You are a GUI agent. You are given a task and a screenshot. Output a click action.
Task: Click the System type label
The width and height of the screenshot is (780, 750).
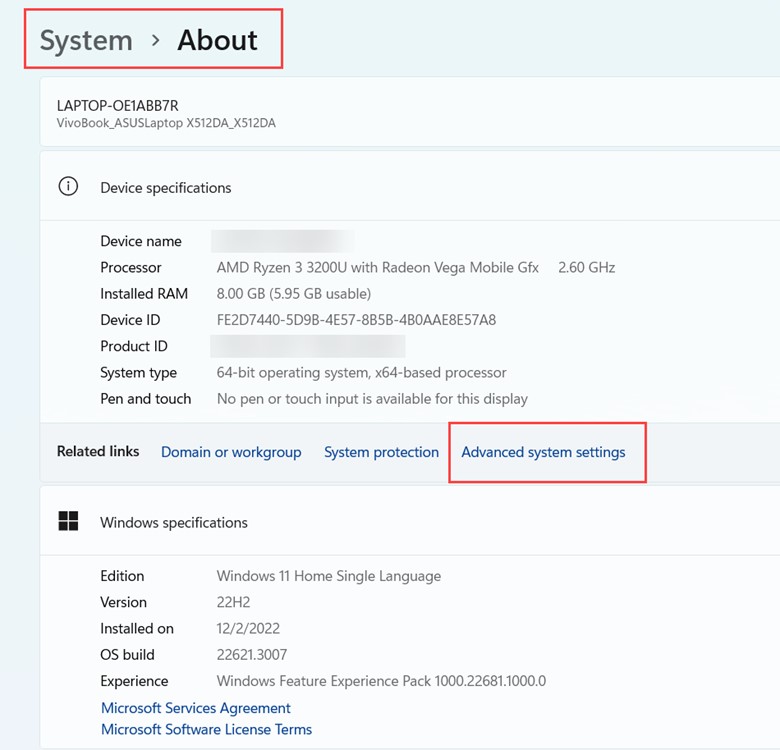[138, 373]
